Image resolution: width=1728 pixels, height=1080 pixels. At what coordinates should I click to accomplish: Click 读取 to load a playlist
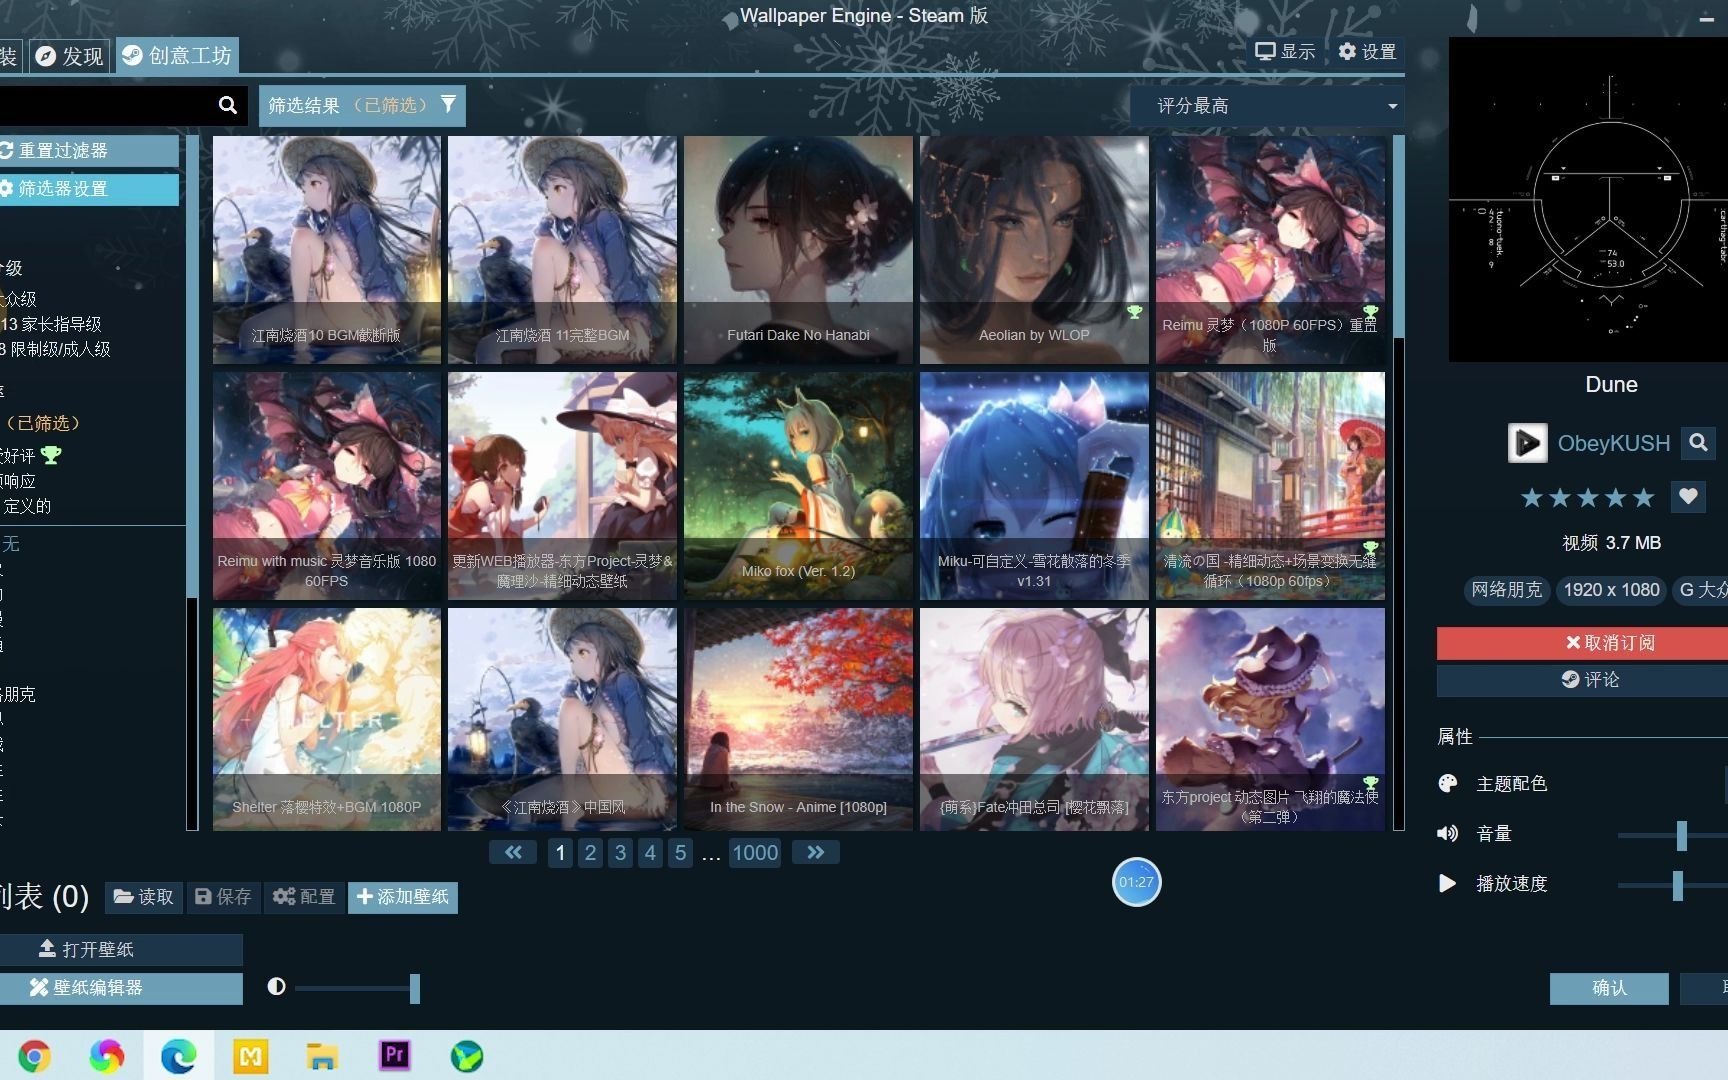[143, 896]
